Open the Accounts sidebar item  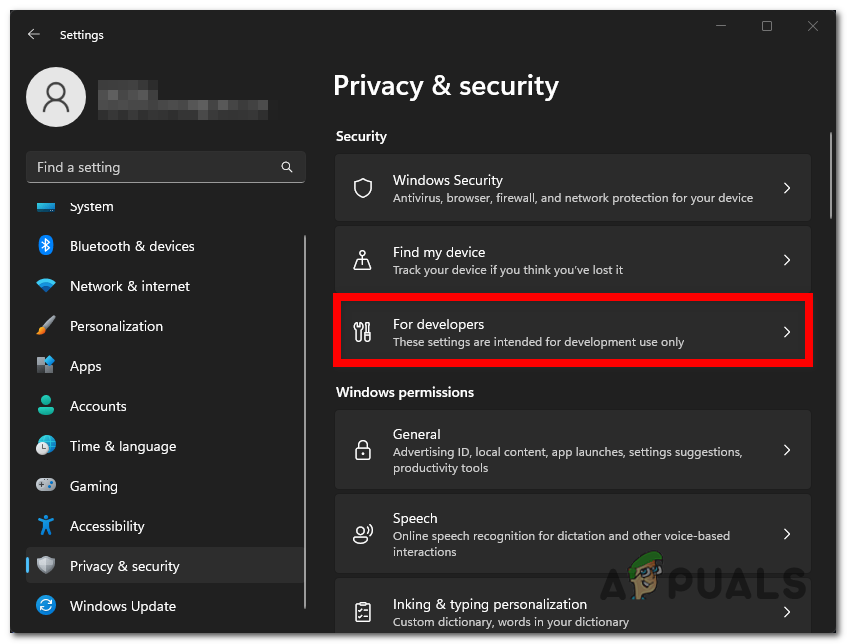pyautogui.click(x=98, y=406)
